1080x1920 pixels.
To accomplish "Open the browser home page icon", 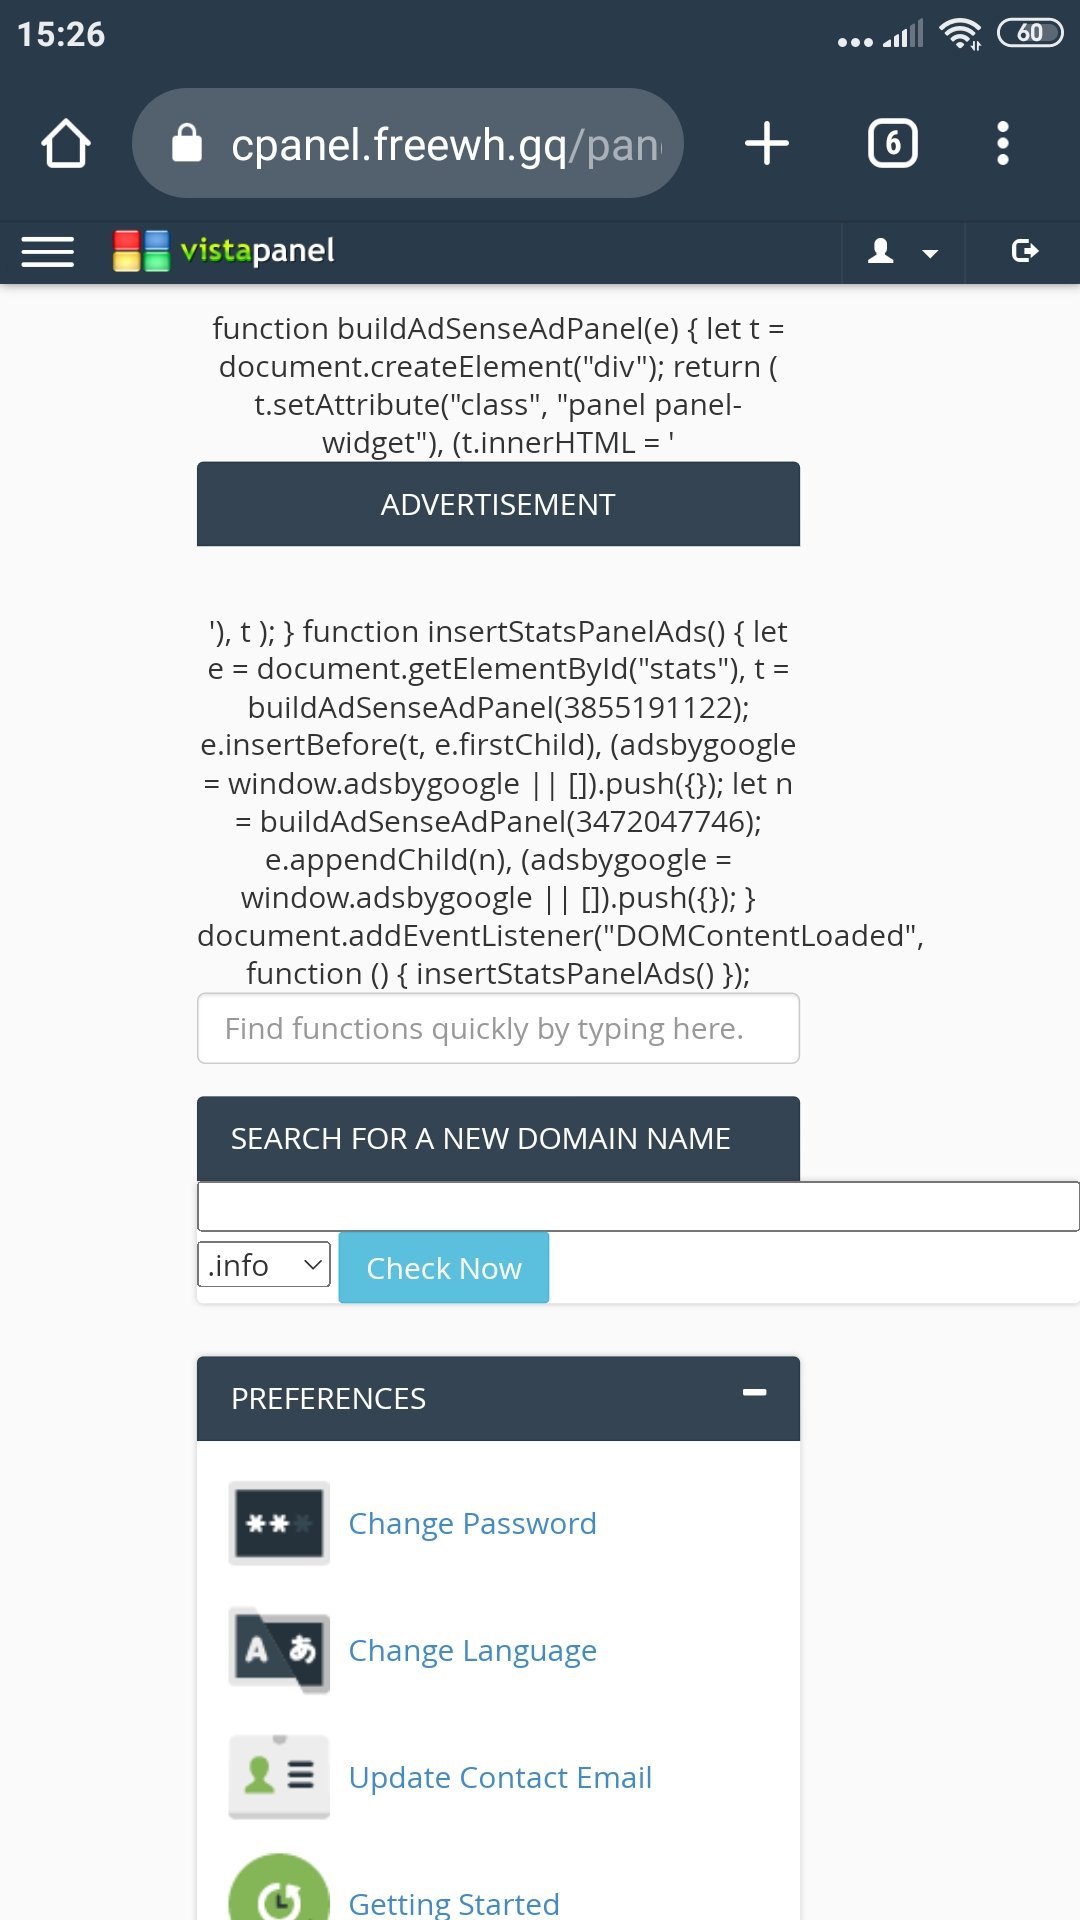I will pos(66,143).
